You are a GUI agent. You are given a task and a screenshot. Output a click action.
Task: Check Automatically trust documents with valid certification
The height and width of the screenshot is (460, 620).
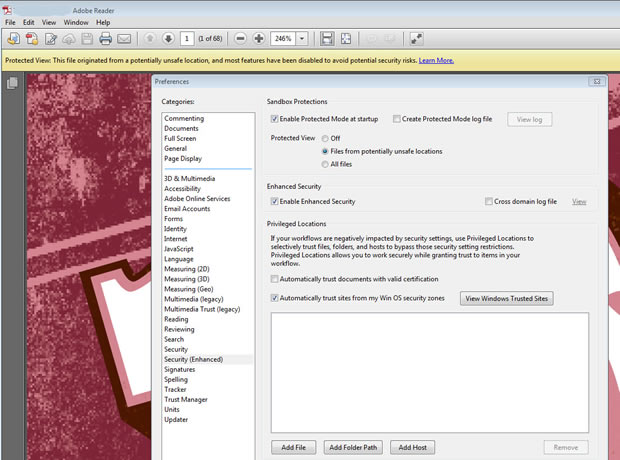pyautogui.click(x=275, y=278)
